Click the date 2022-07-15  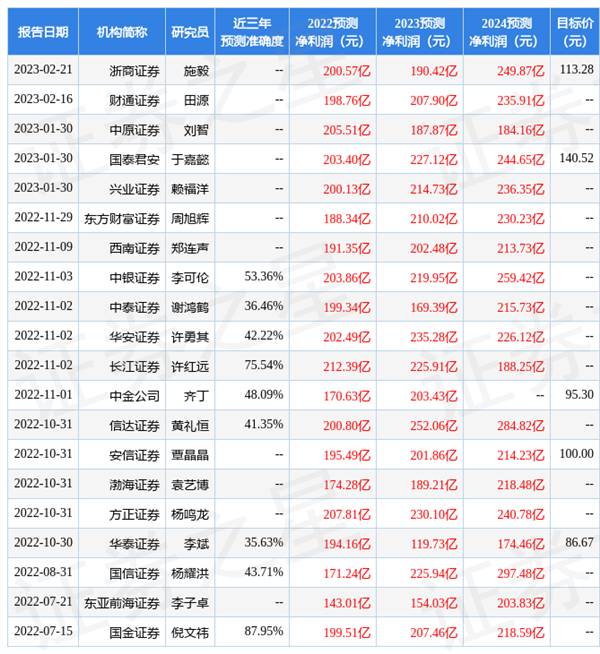(43, 631)
